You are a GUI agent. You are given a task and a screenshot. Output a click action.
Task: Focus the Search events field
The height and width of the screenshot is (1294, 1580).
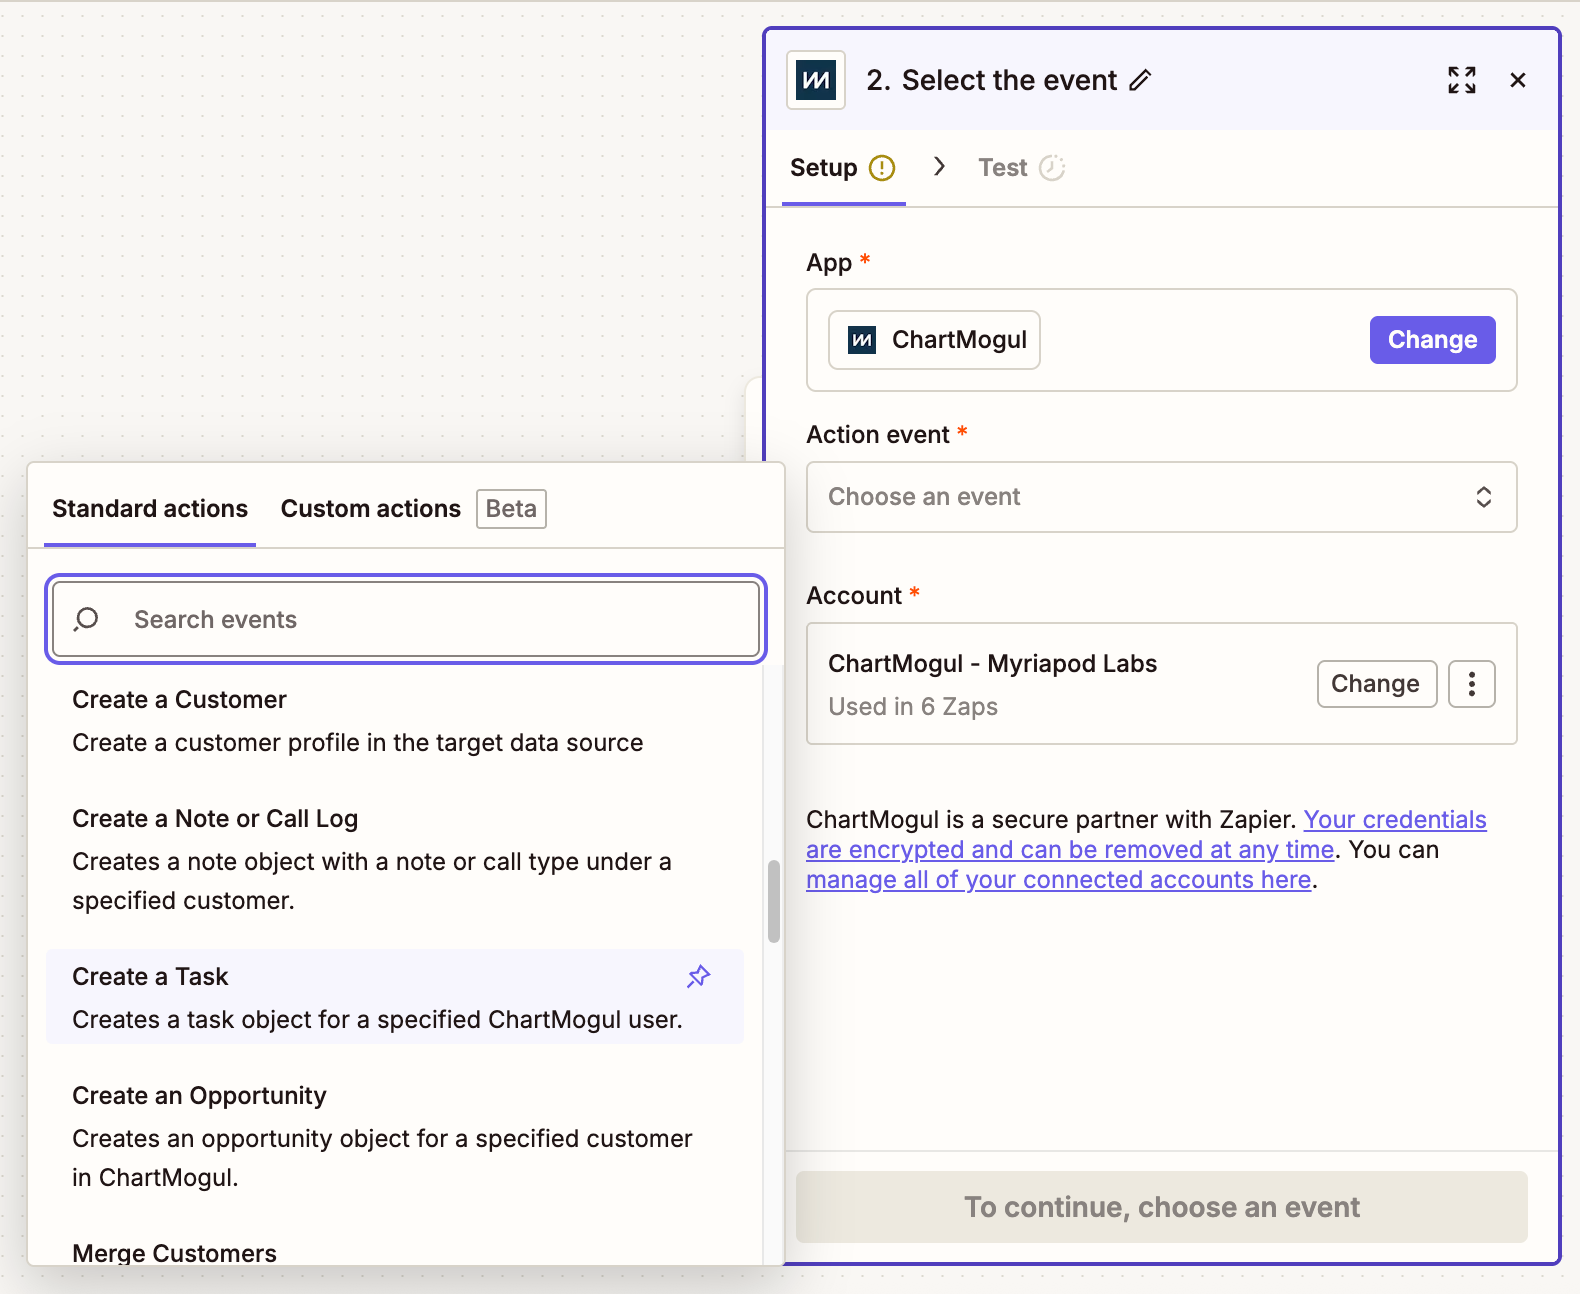pyautogui.click(x=406, y=620)
